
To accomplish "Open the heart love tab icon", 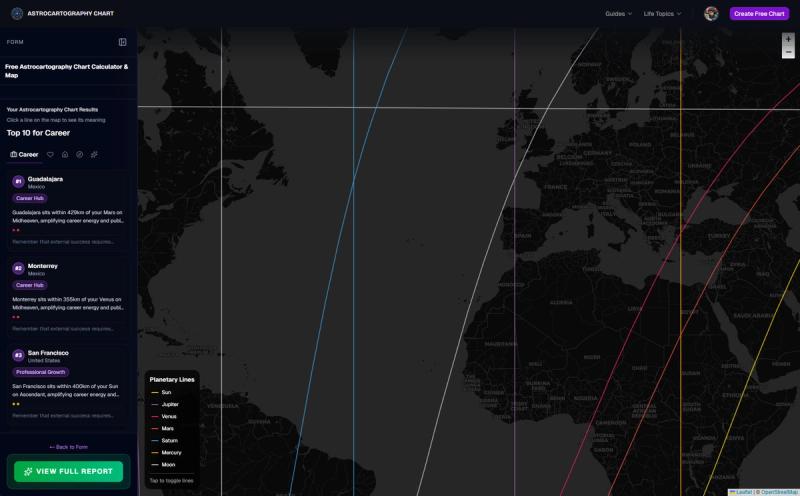I will click(x=50, y=155).
